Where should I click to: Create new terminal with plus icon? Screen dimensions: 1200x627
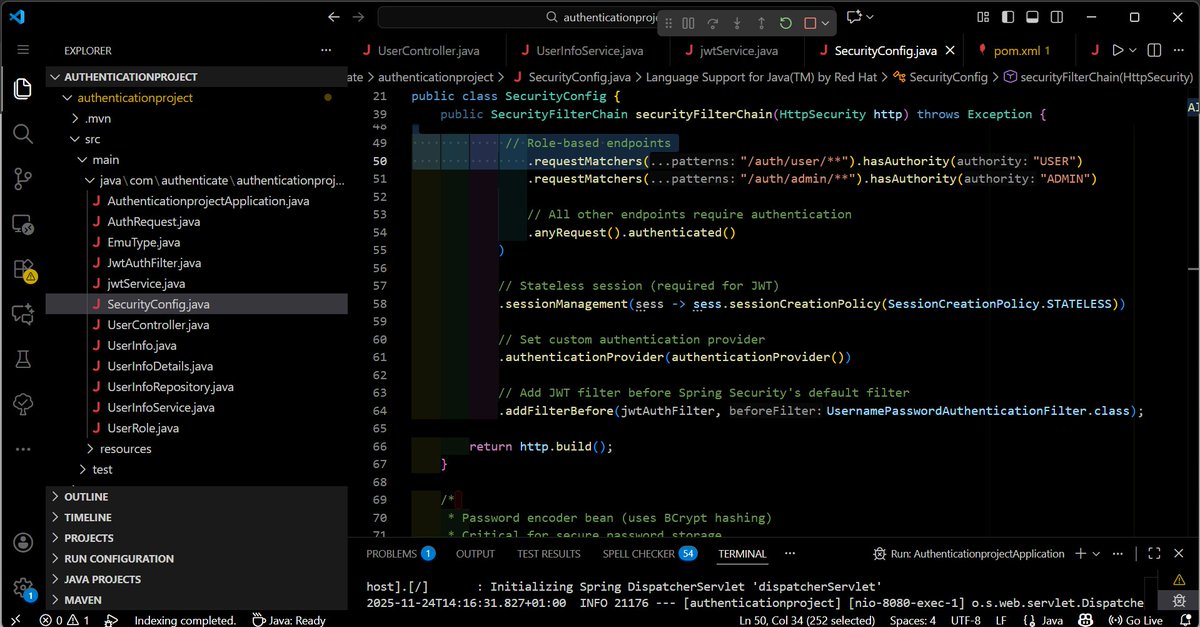[1081, 553]
